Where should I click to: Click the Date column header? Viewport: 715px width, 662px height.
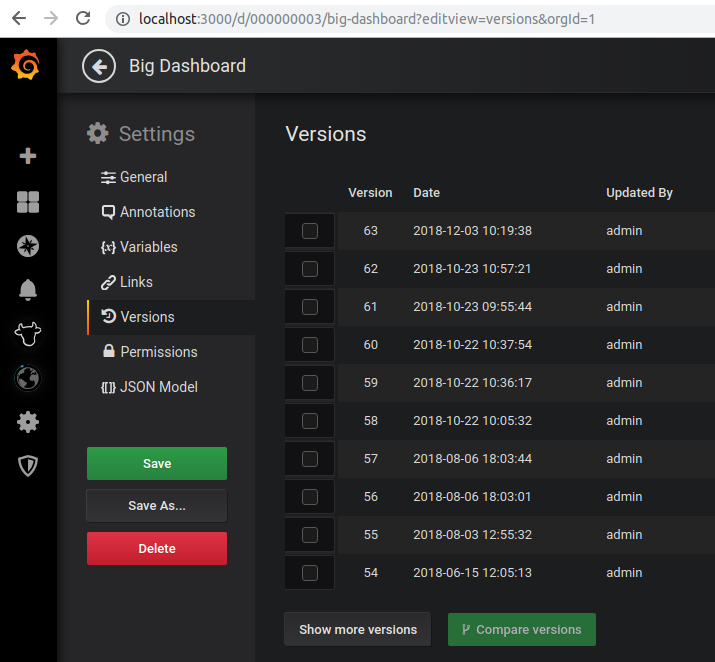[426, 193]
